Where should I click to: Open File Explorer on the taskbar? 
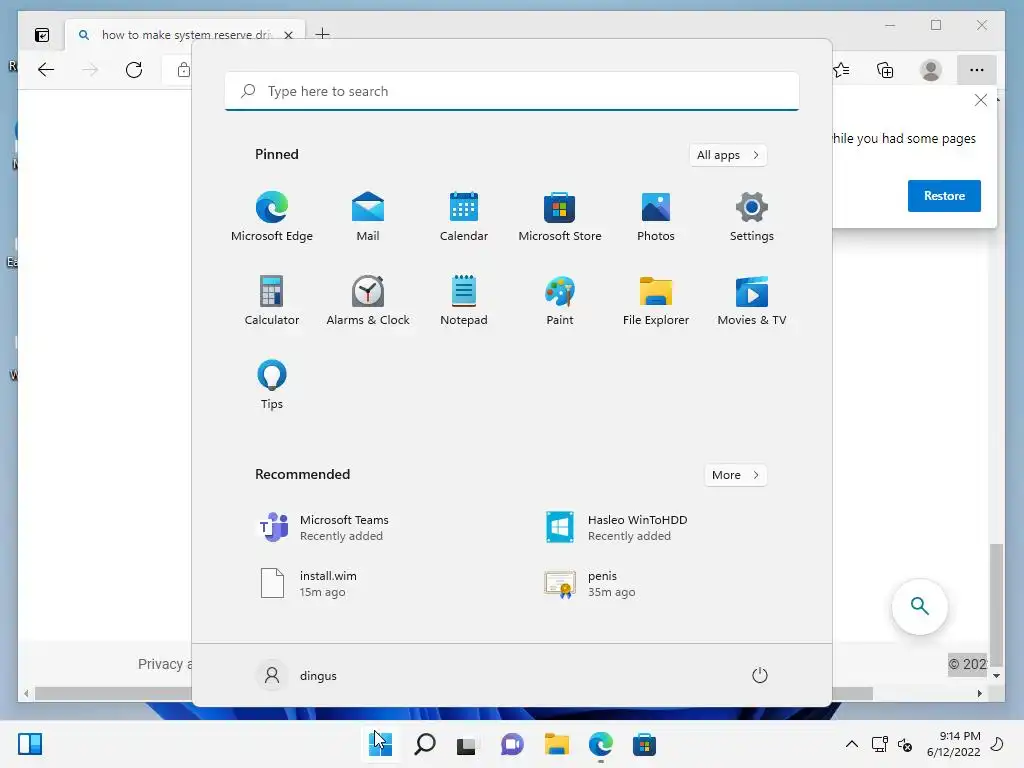pyautogui.click(x=557, y=744)
